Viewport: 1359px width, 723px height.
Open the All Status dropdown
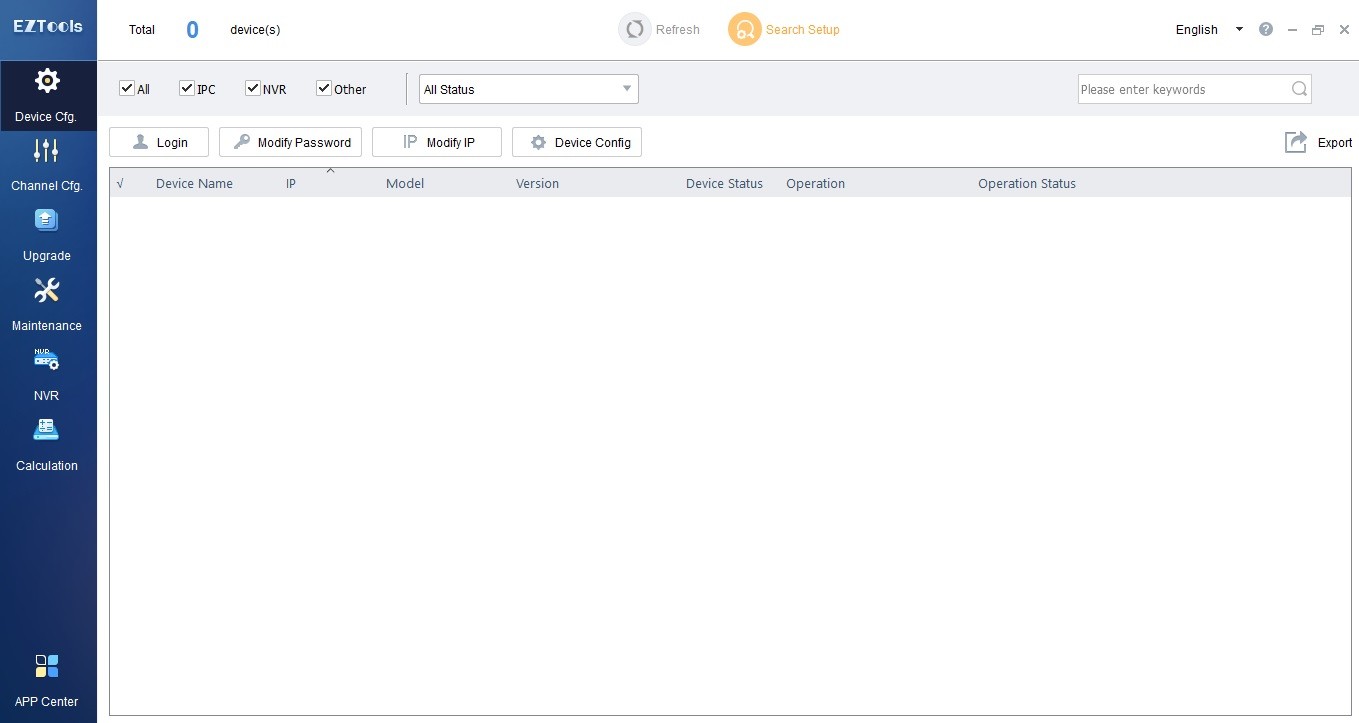(x=529, y=89)
